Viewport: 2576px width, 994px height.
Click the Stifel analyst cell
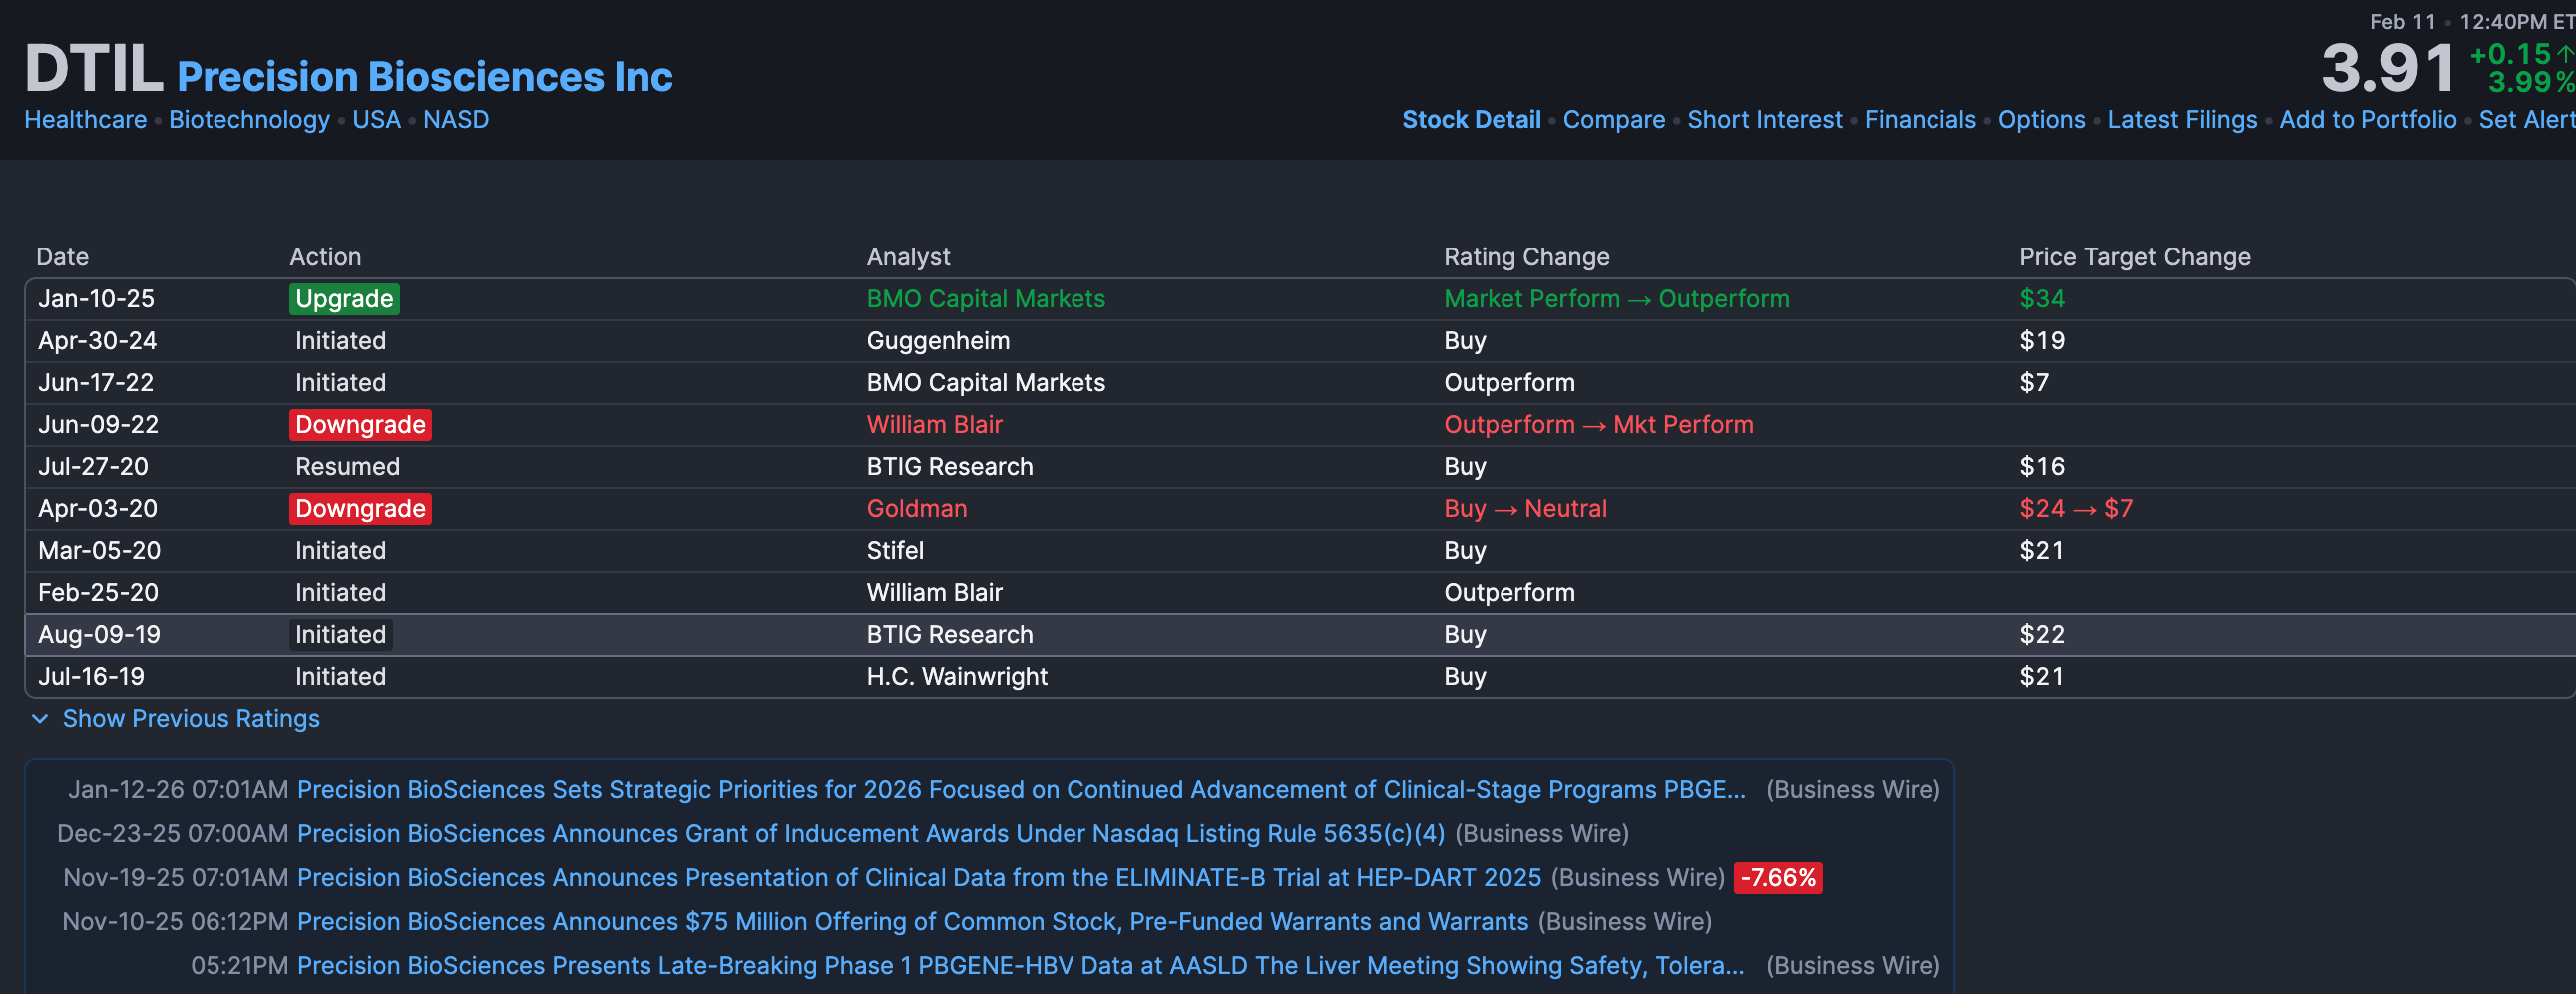895,551
